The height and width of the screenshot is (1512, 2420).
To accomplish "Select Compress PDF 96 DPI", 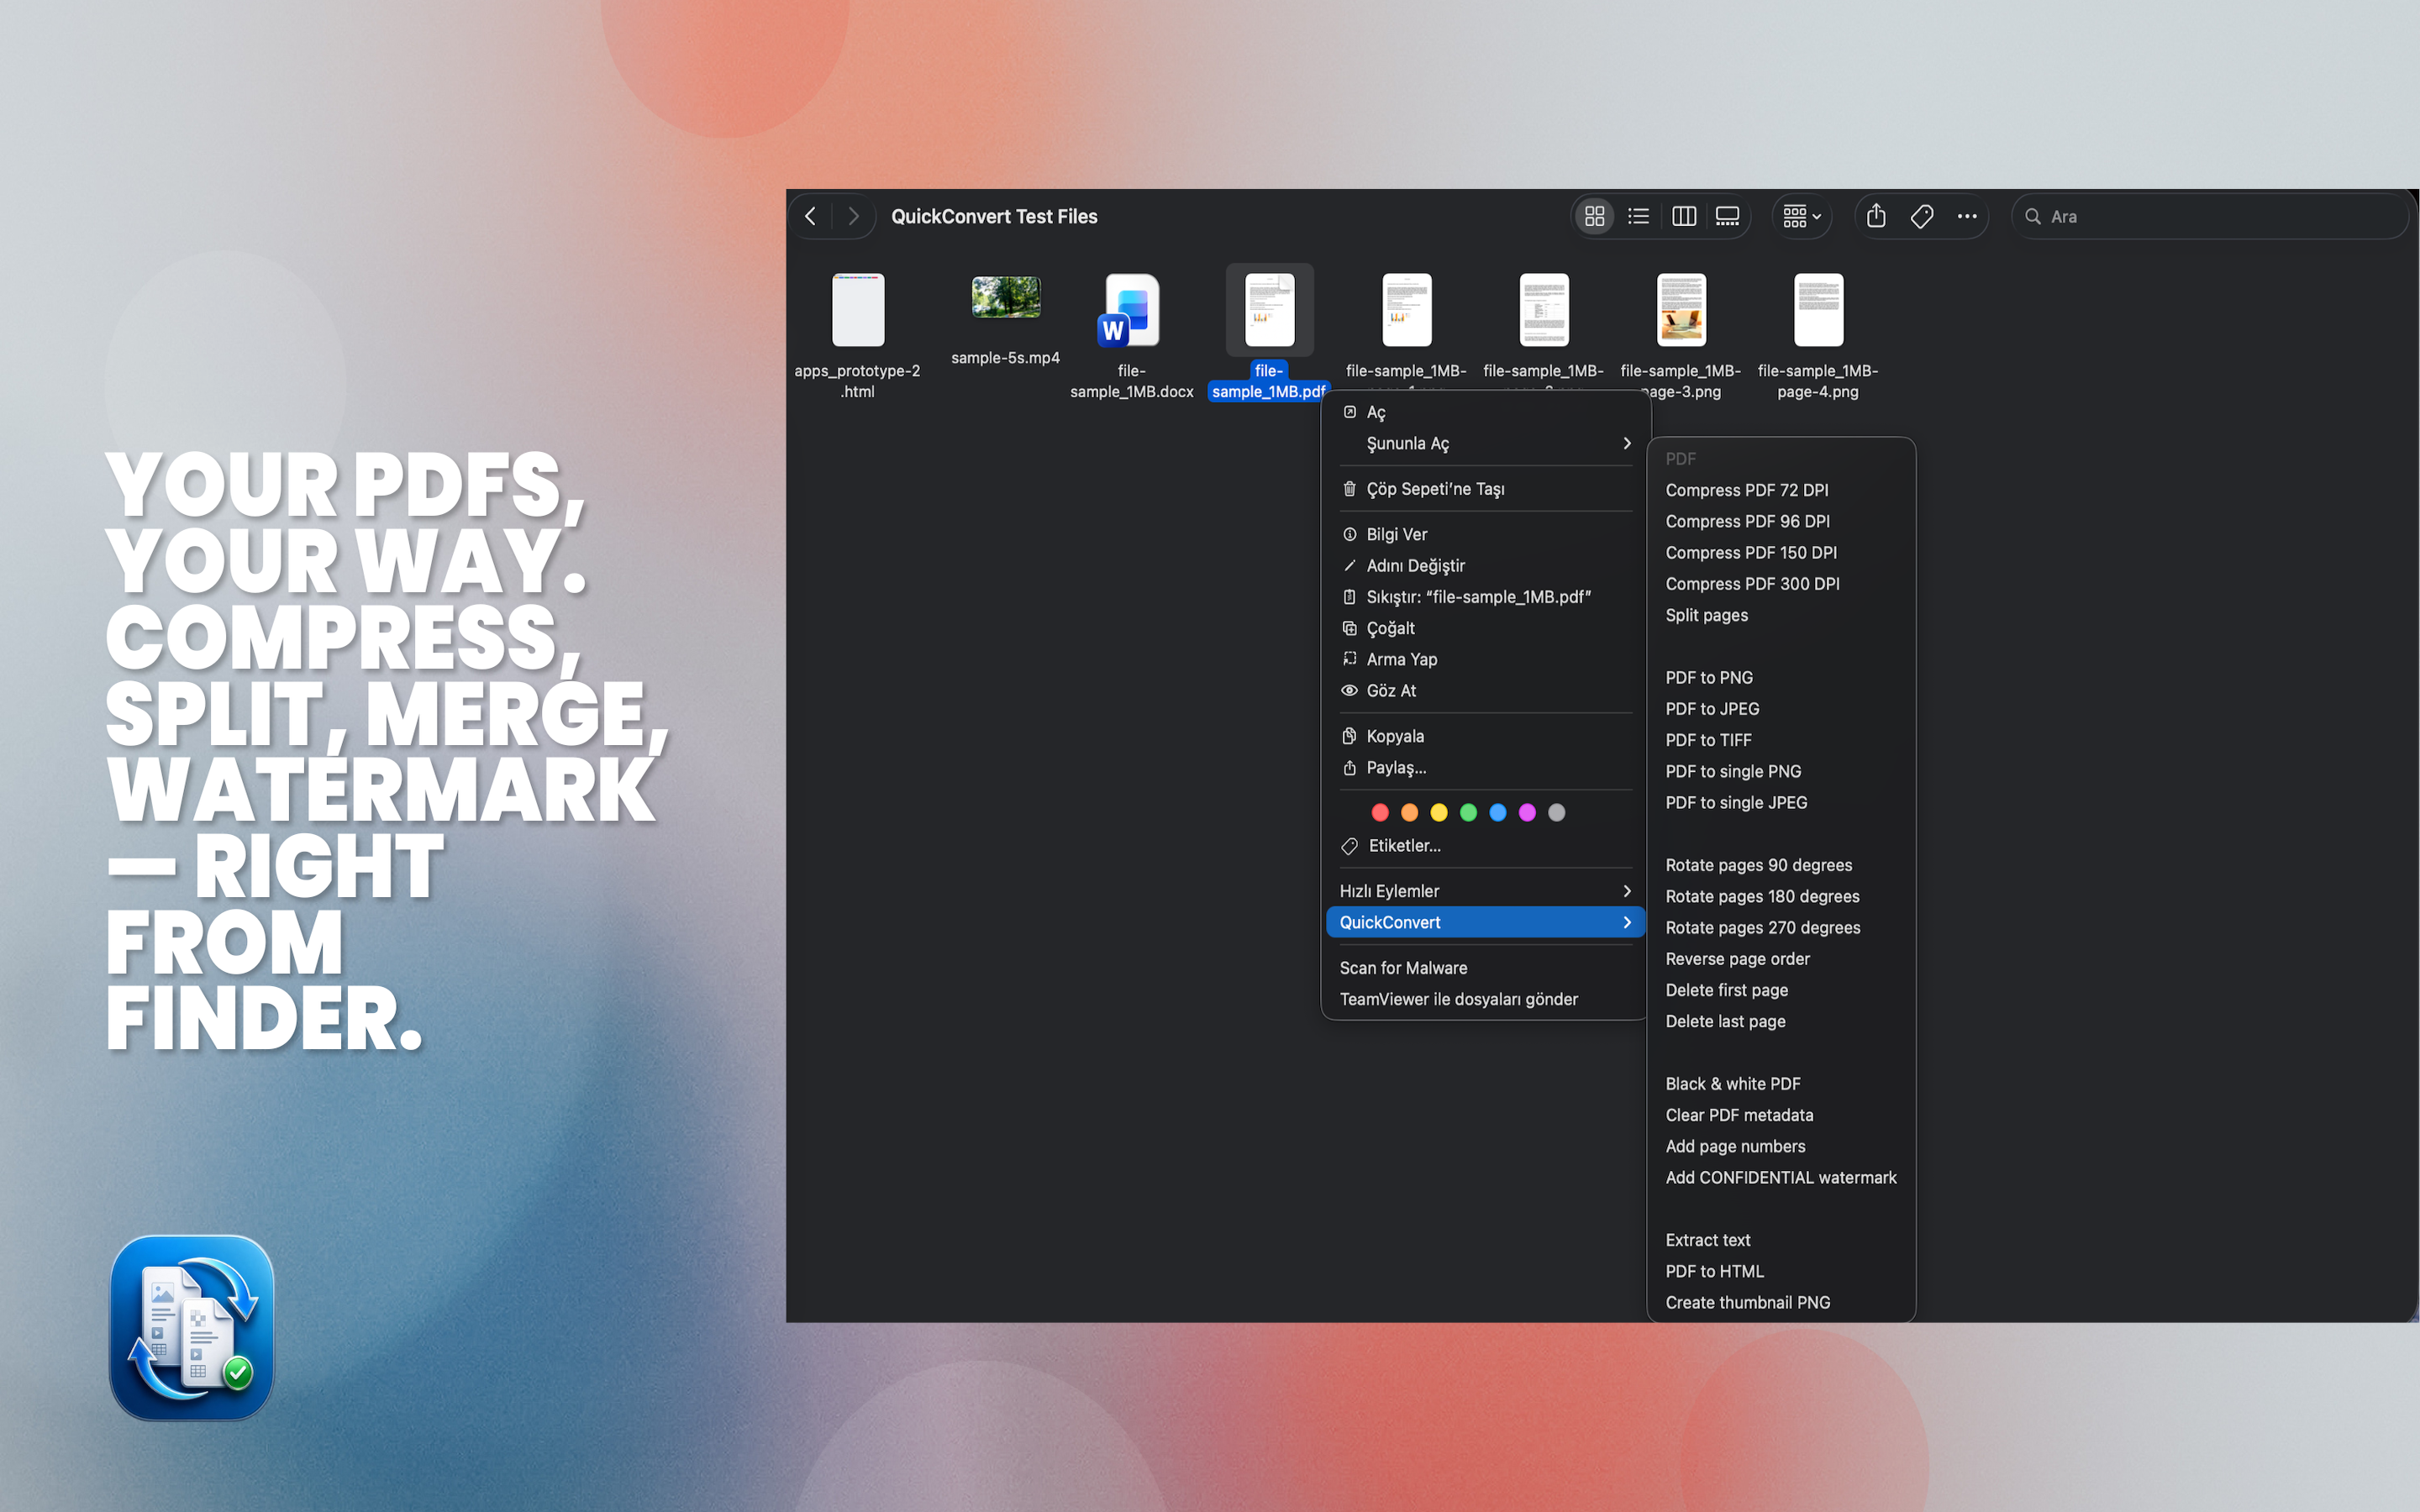I will (x=1781, y=521).
